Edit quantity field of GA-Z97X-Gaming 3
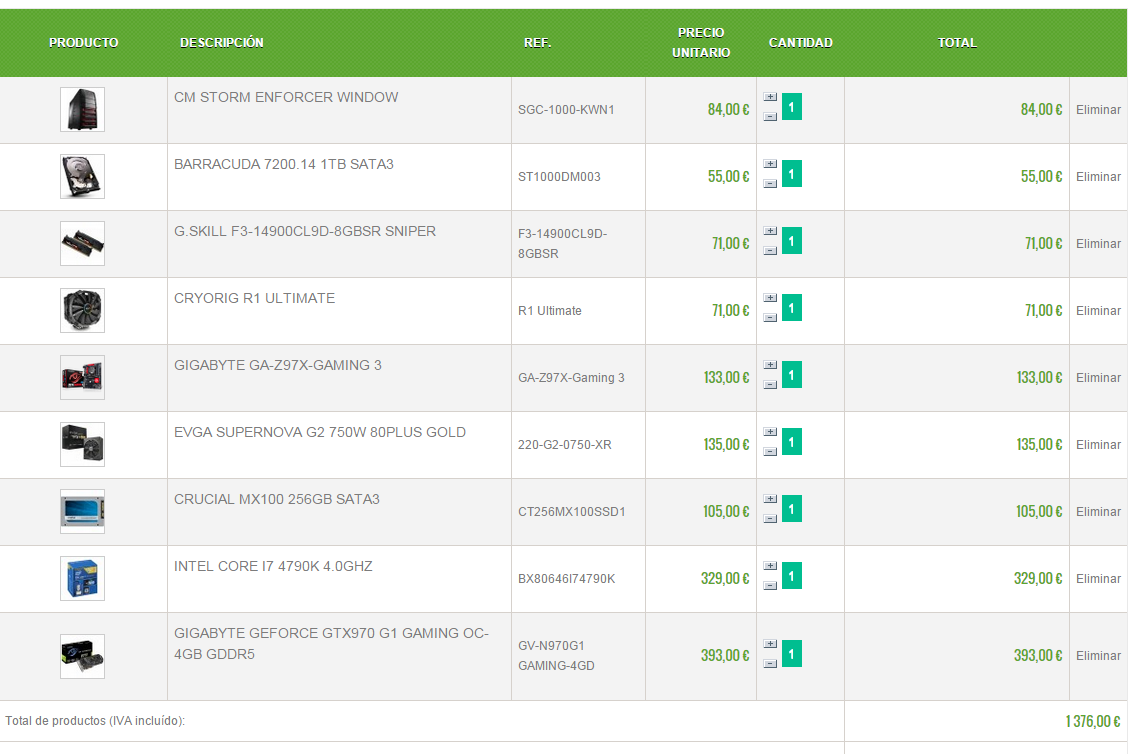Screen dimensions: 1145x754 click(792, 375)
